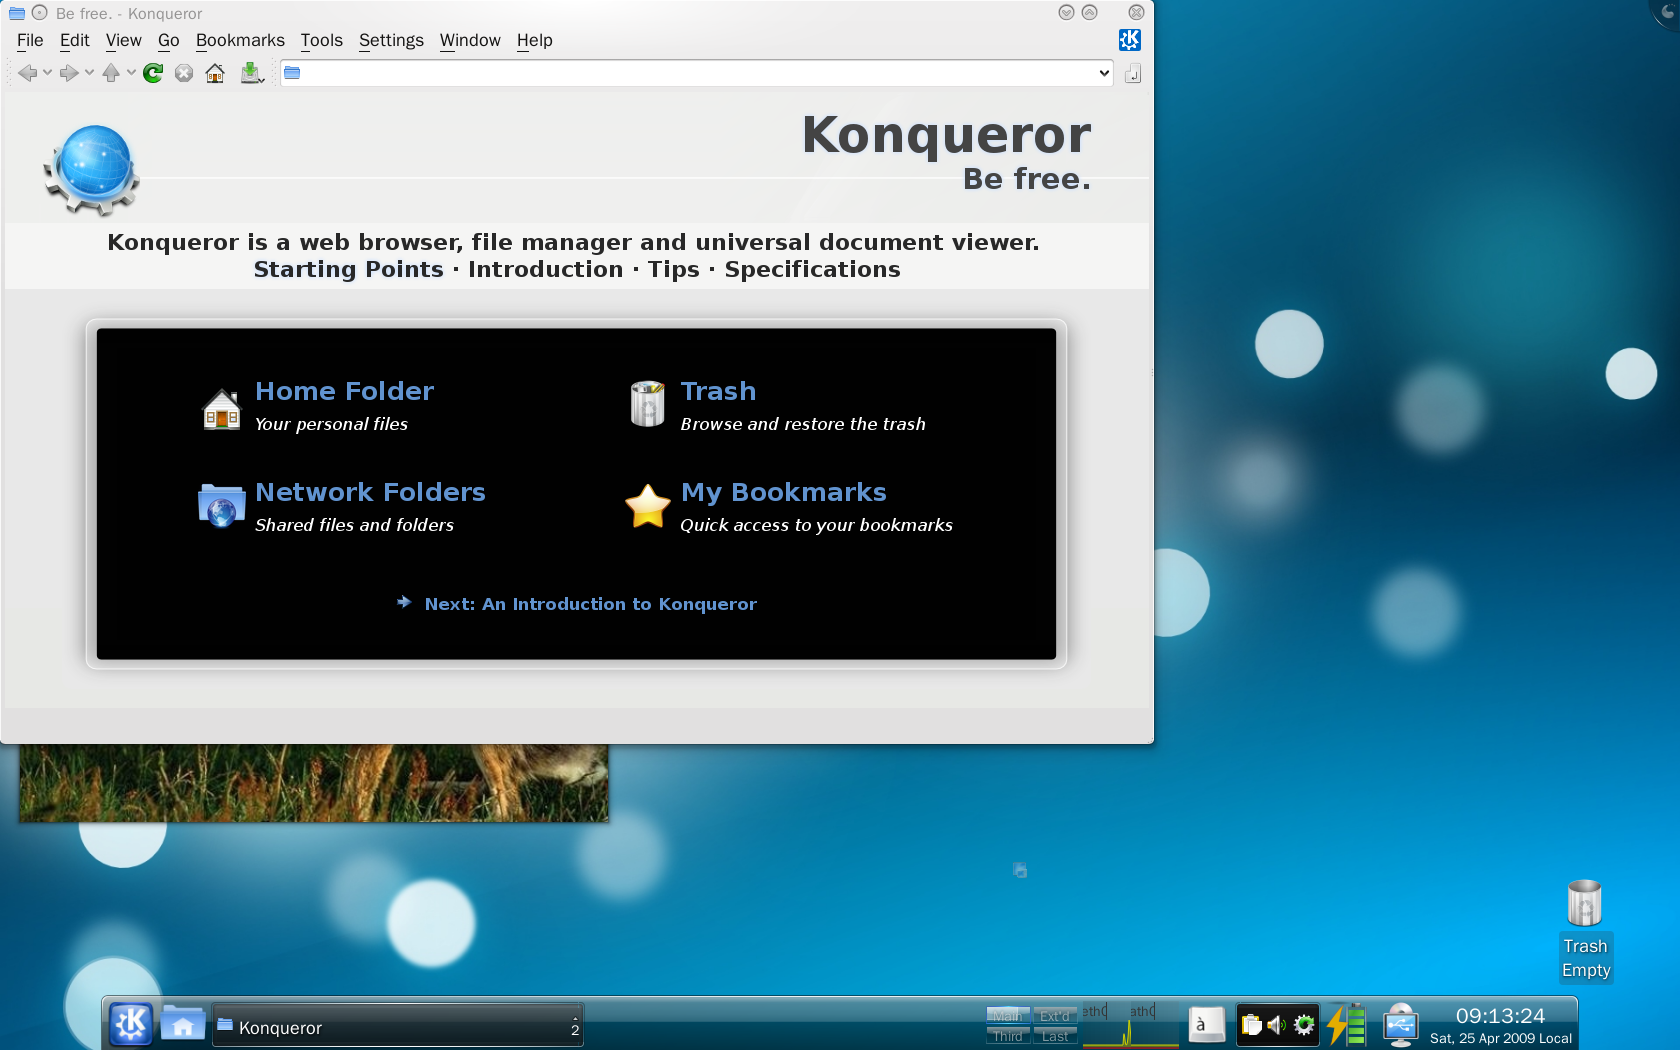Open Forward history dropdown arrow
The image size is (1680, 1050).
click(x=89, y=73)
